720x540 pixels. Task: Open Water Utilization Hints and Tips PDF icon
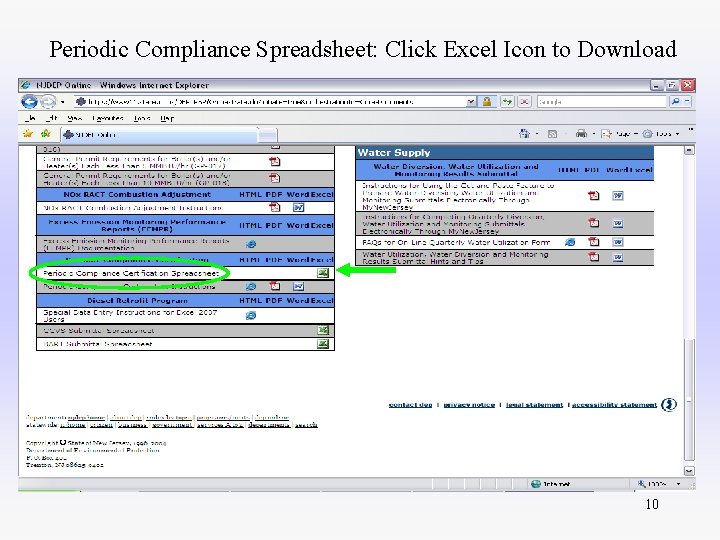coord(594,257)
